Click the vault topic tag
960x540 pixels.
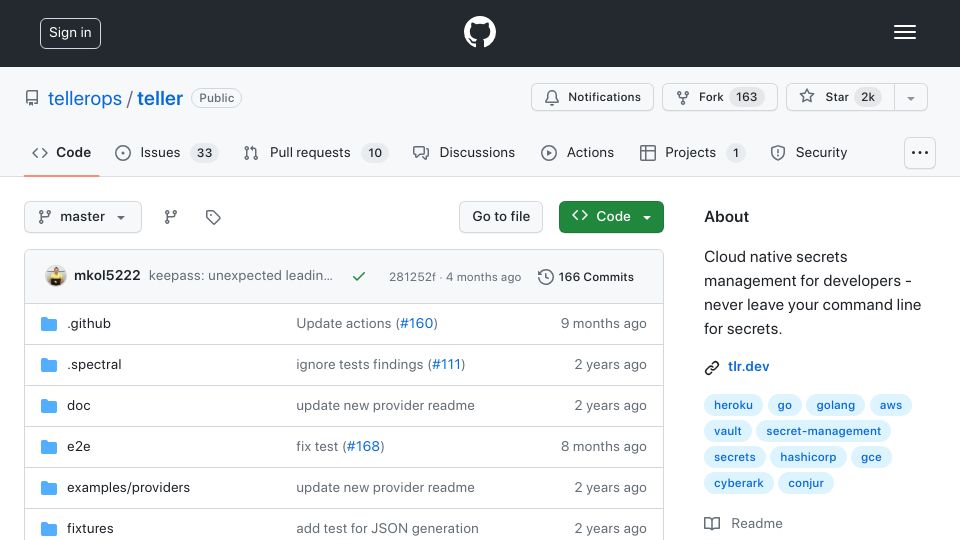[727, 431]
